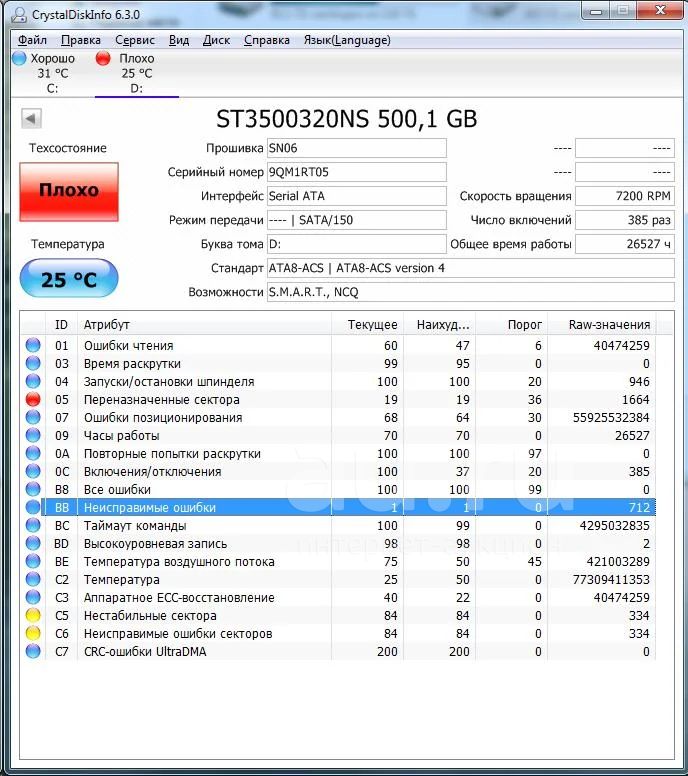The height and width of the screenshot is (776, 688).
Task: Click the Стандарт field ATA8-ACS
Action: pyautogui.click(x=471, y=268)
